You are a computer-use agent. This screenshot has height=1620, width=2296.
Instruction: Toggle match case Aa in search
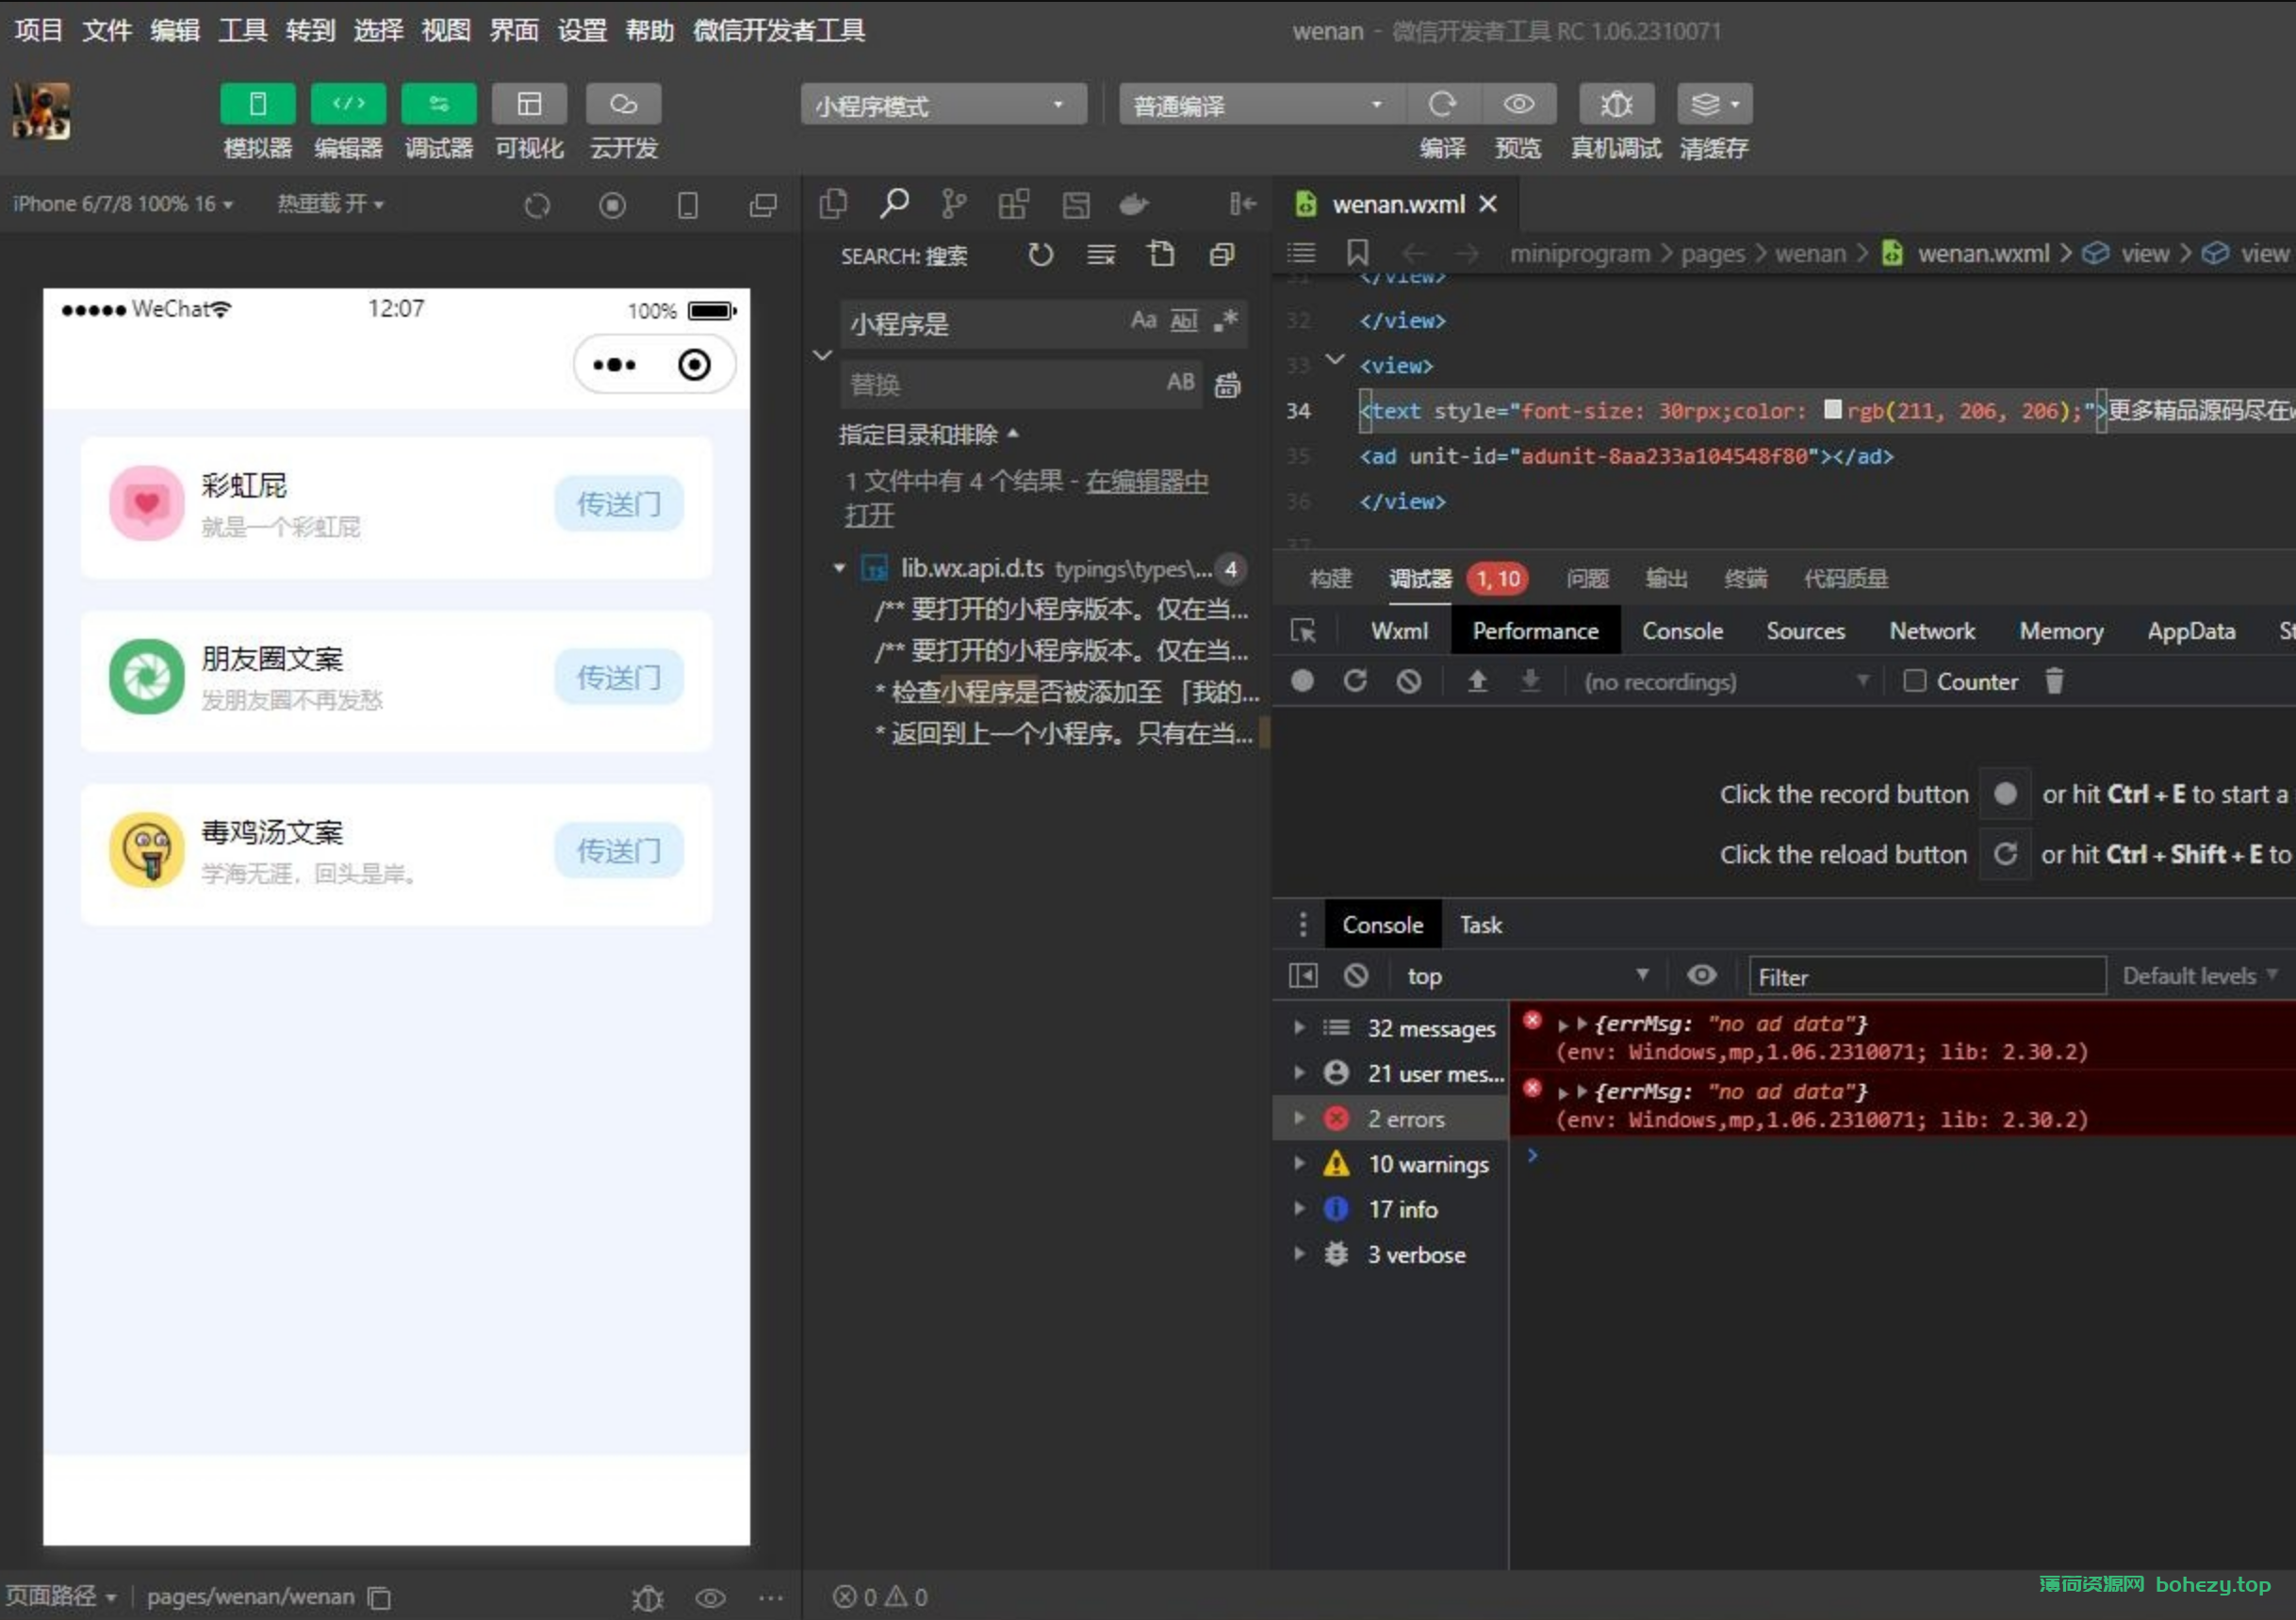tap(1143, 321)
